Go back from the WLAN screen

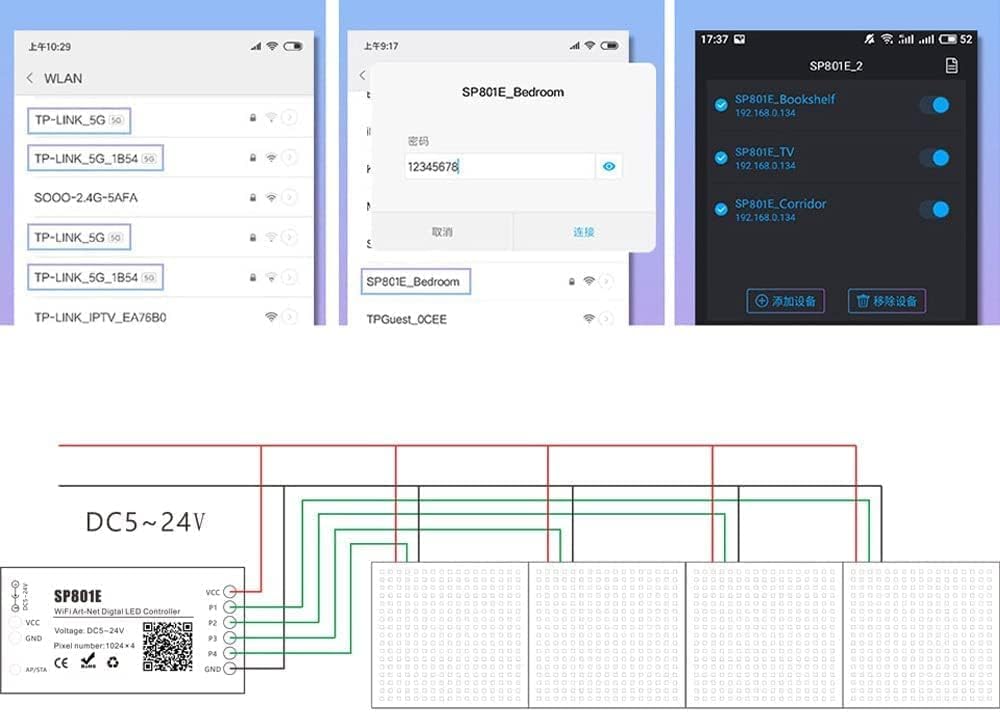pyautogui.click(x=30, y=78)
